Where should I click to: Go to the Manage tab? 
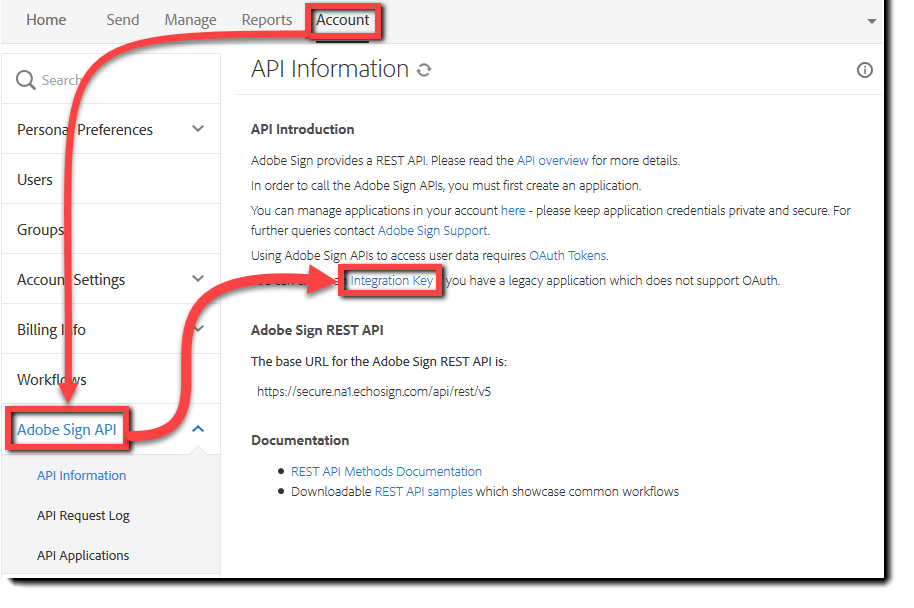[190, 20]
